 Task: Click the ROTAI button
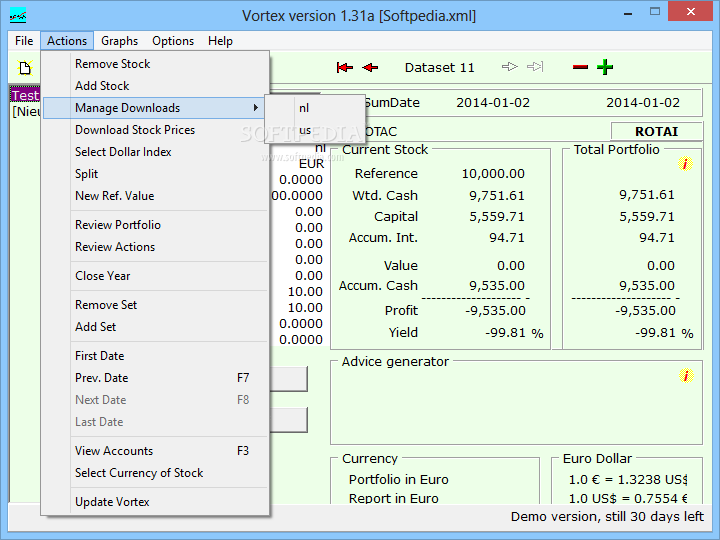tap(656, 131)
